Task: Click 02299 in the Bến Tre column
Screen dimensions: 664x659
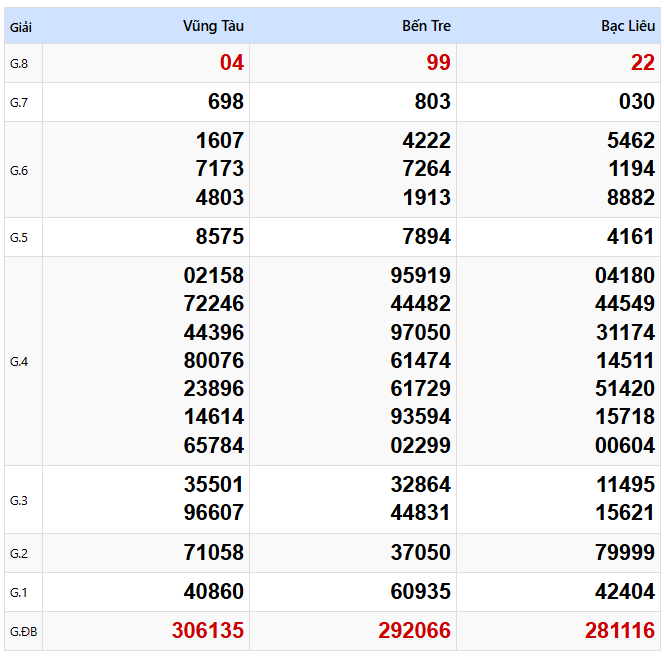Action: [x=421, y=446]
